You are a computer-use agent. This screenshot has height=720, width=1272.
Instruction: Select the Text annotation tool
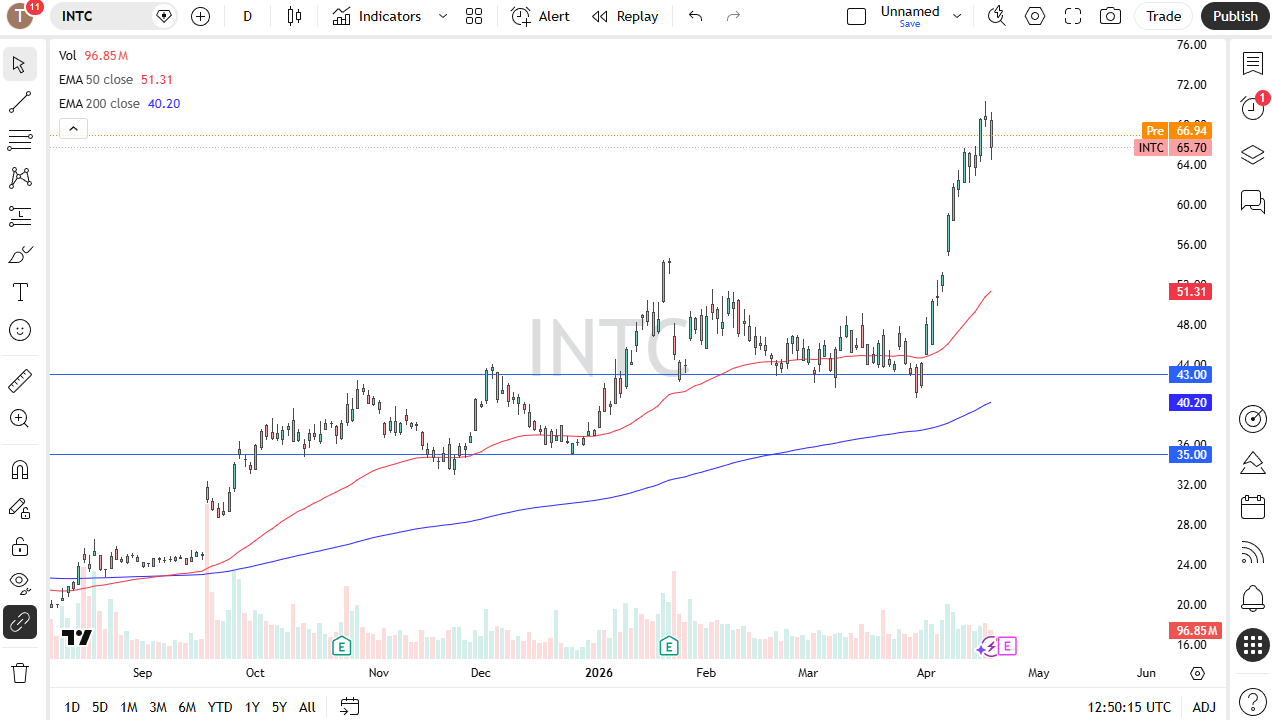pyautogui.click(x=19, y=292)
